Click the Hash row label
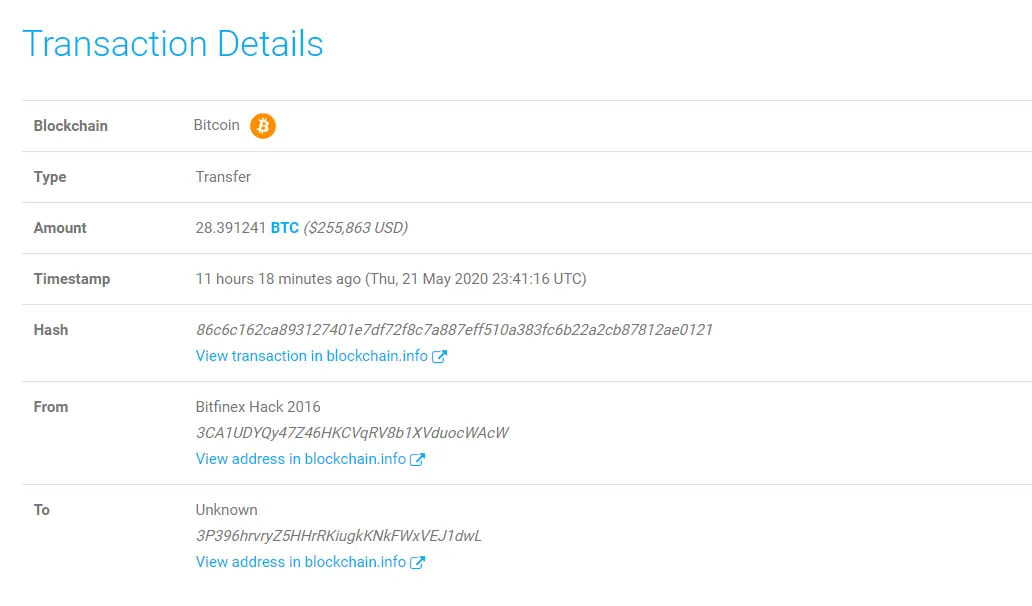The image size is (1032, 606). 50,329
